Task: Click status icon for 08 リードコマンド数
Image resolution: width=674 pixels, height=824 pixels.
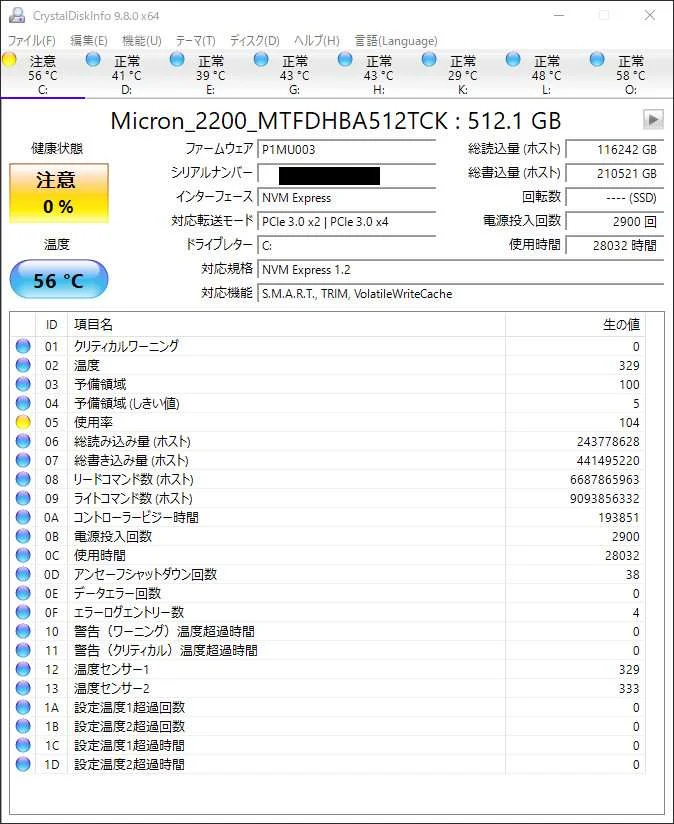Action: (23, 479)
